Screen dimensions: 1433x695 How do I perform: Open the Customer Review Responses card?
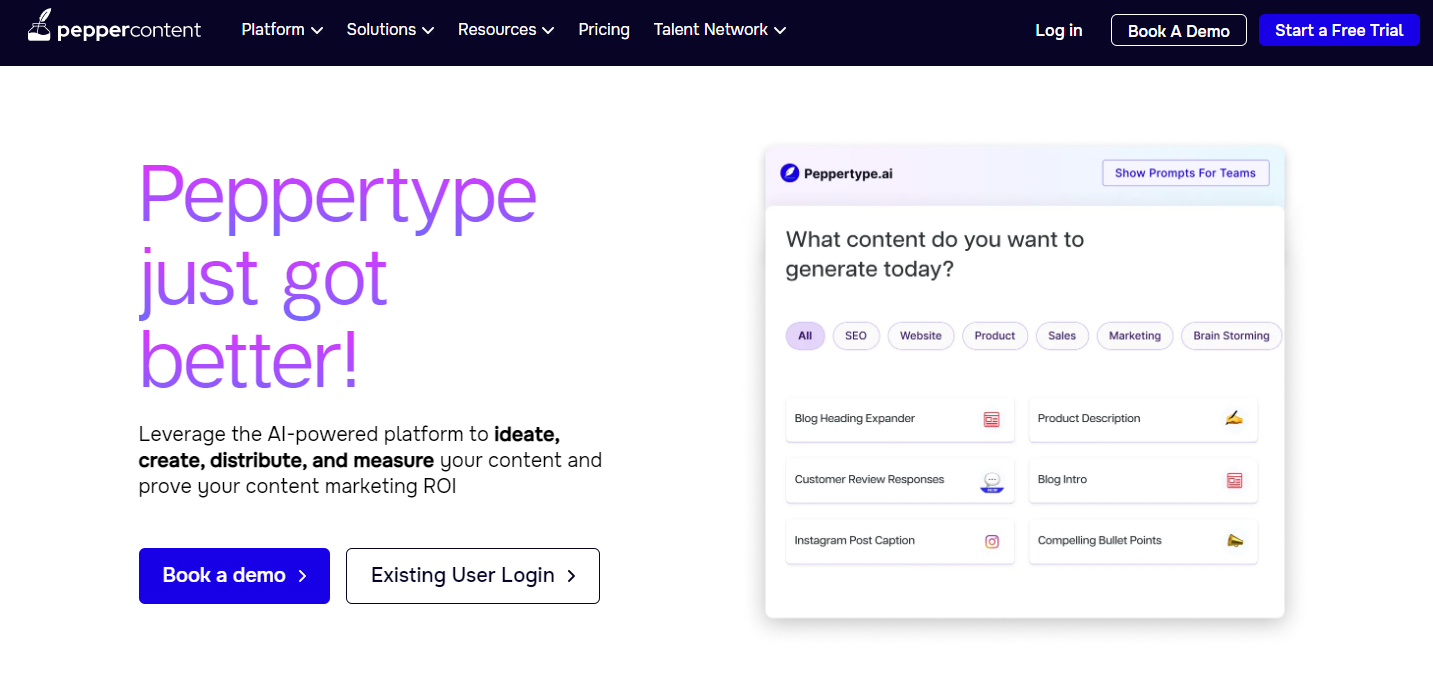(900, 480)
